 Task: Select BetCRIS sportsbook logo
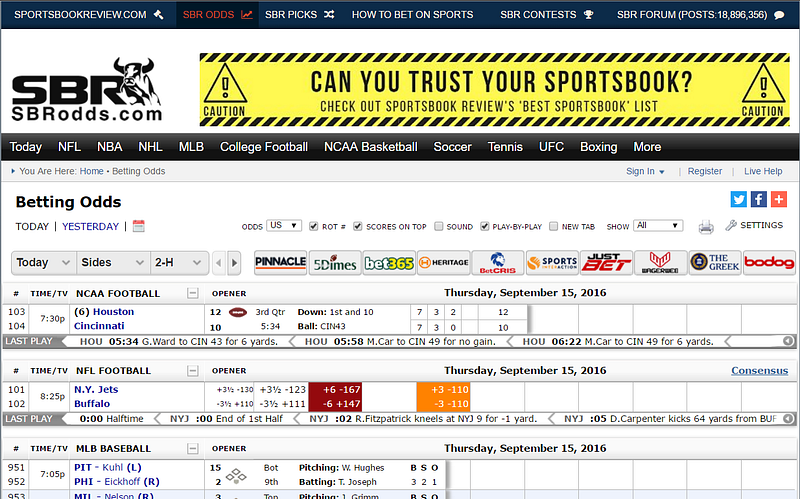pos(497,263)
